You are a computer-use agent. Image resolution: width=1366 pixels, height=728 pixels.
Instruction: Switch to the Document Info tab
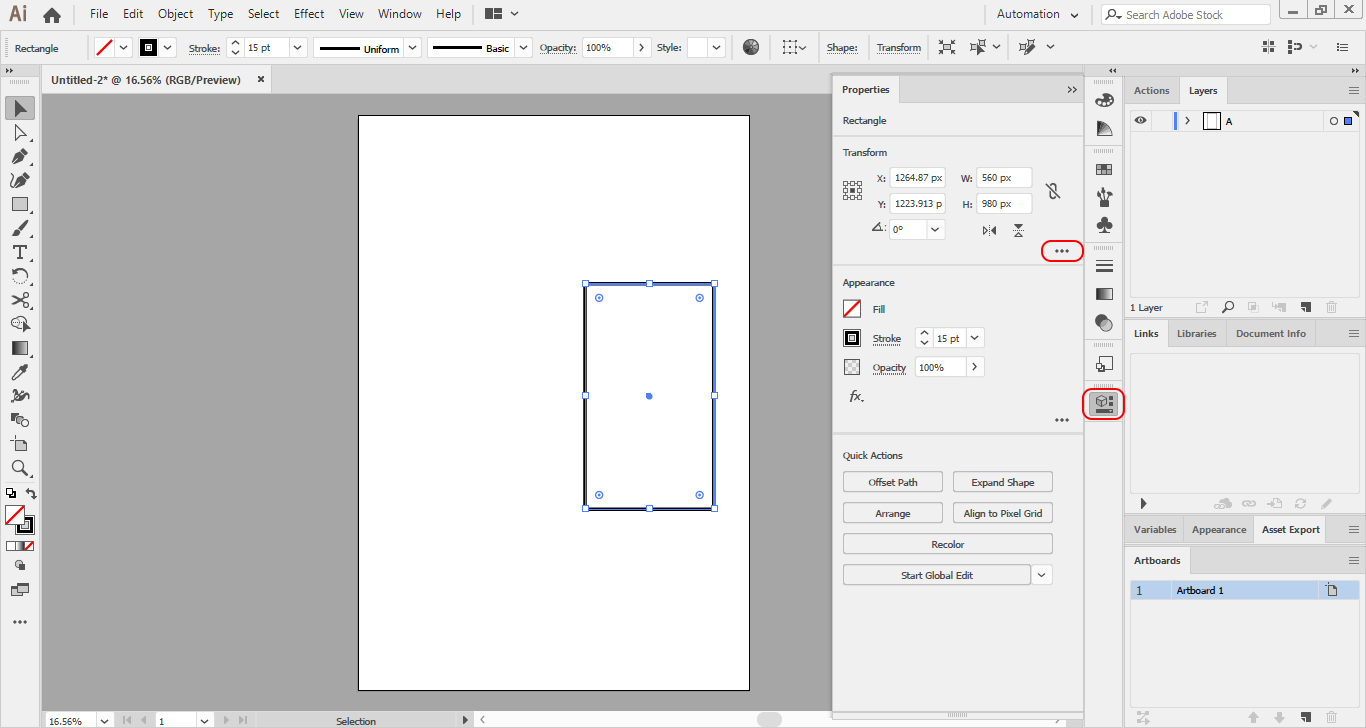[x=1270, y=333]
